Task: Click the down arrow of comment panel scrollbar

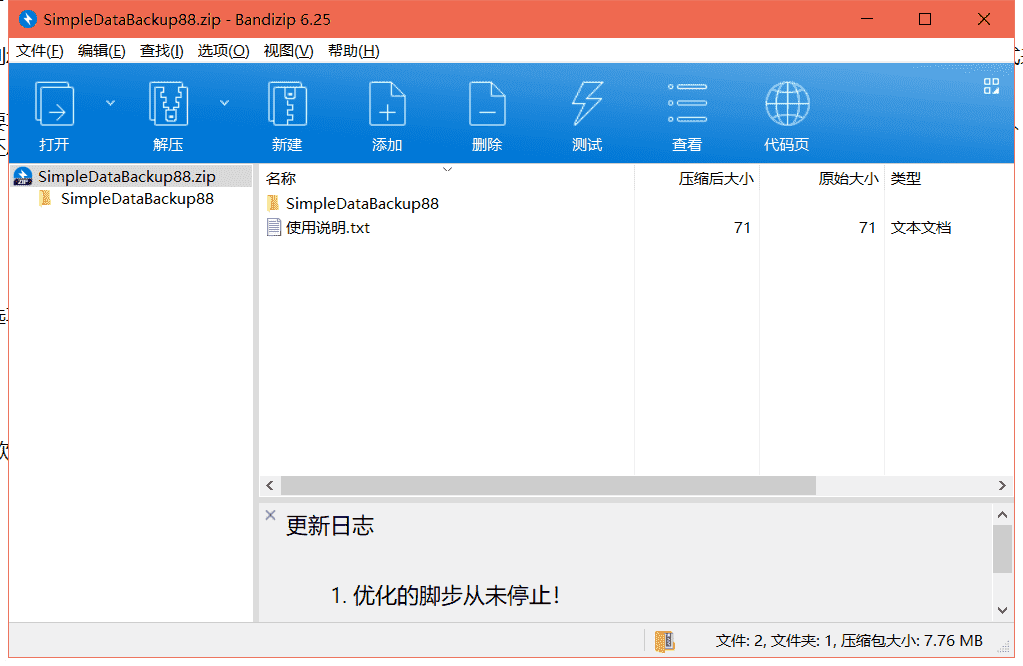Action: tap(1002, 611)
